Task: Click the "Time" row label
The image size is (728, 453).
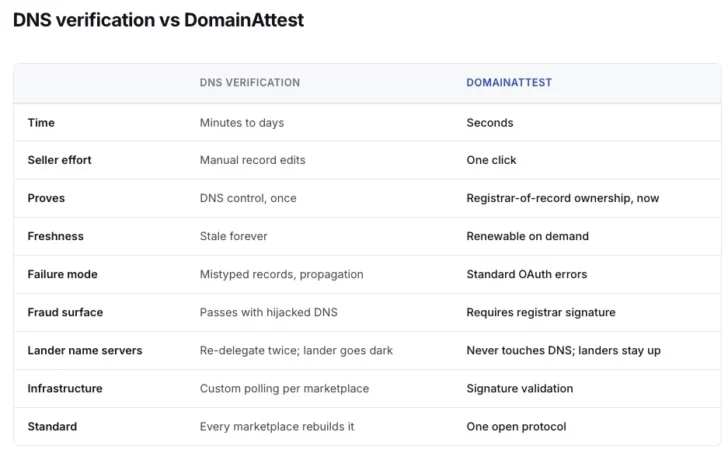Action: coord(41,123)
